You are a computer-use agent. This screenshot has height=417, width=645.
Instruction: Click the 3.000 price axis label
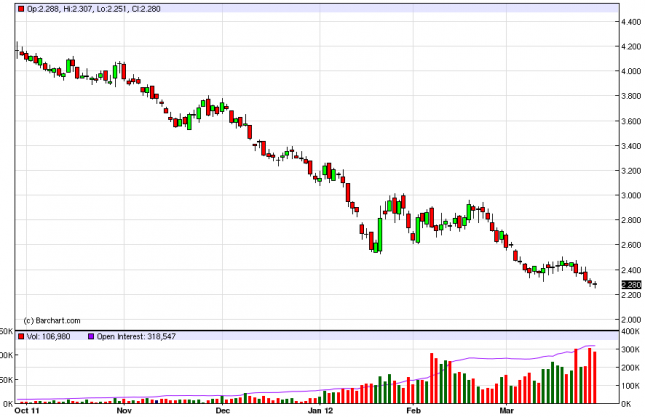pos(631,195)
